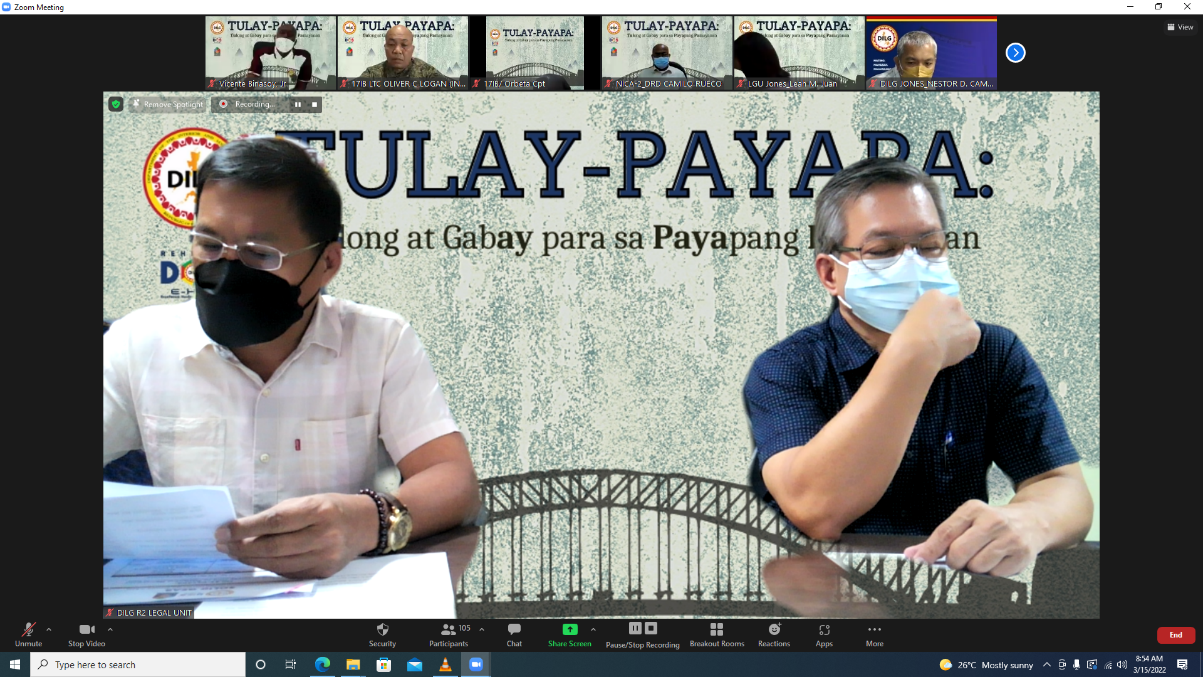Open the Mail app from the taskbar
The image size is (1203, 677).
414,664
